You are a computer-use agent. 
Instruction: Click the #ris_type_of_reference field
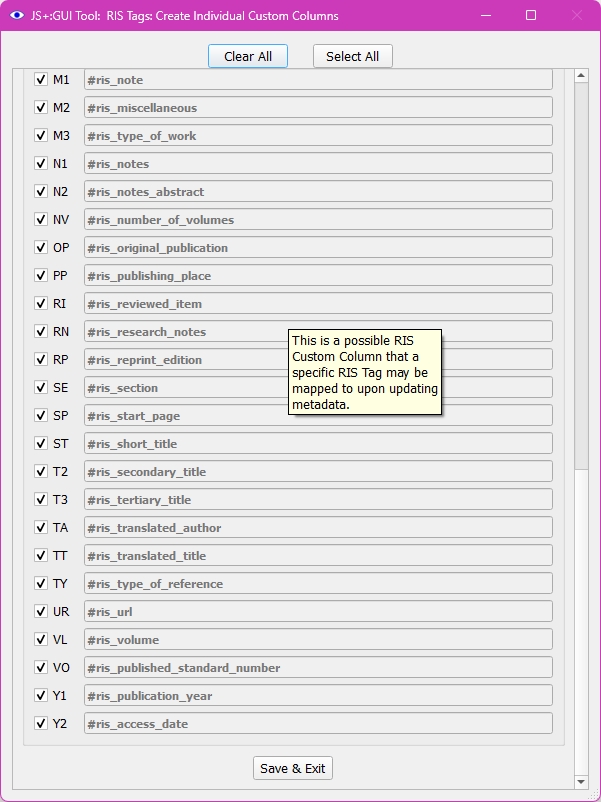318,584
